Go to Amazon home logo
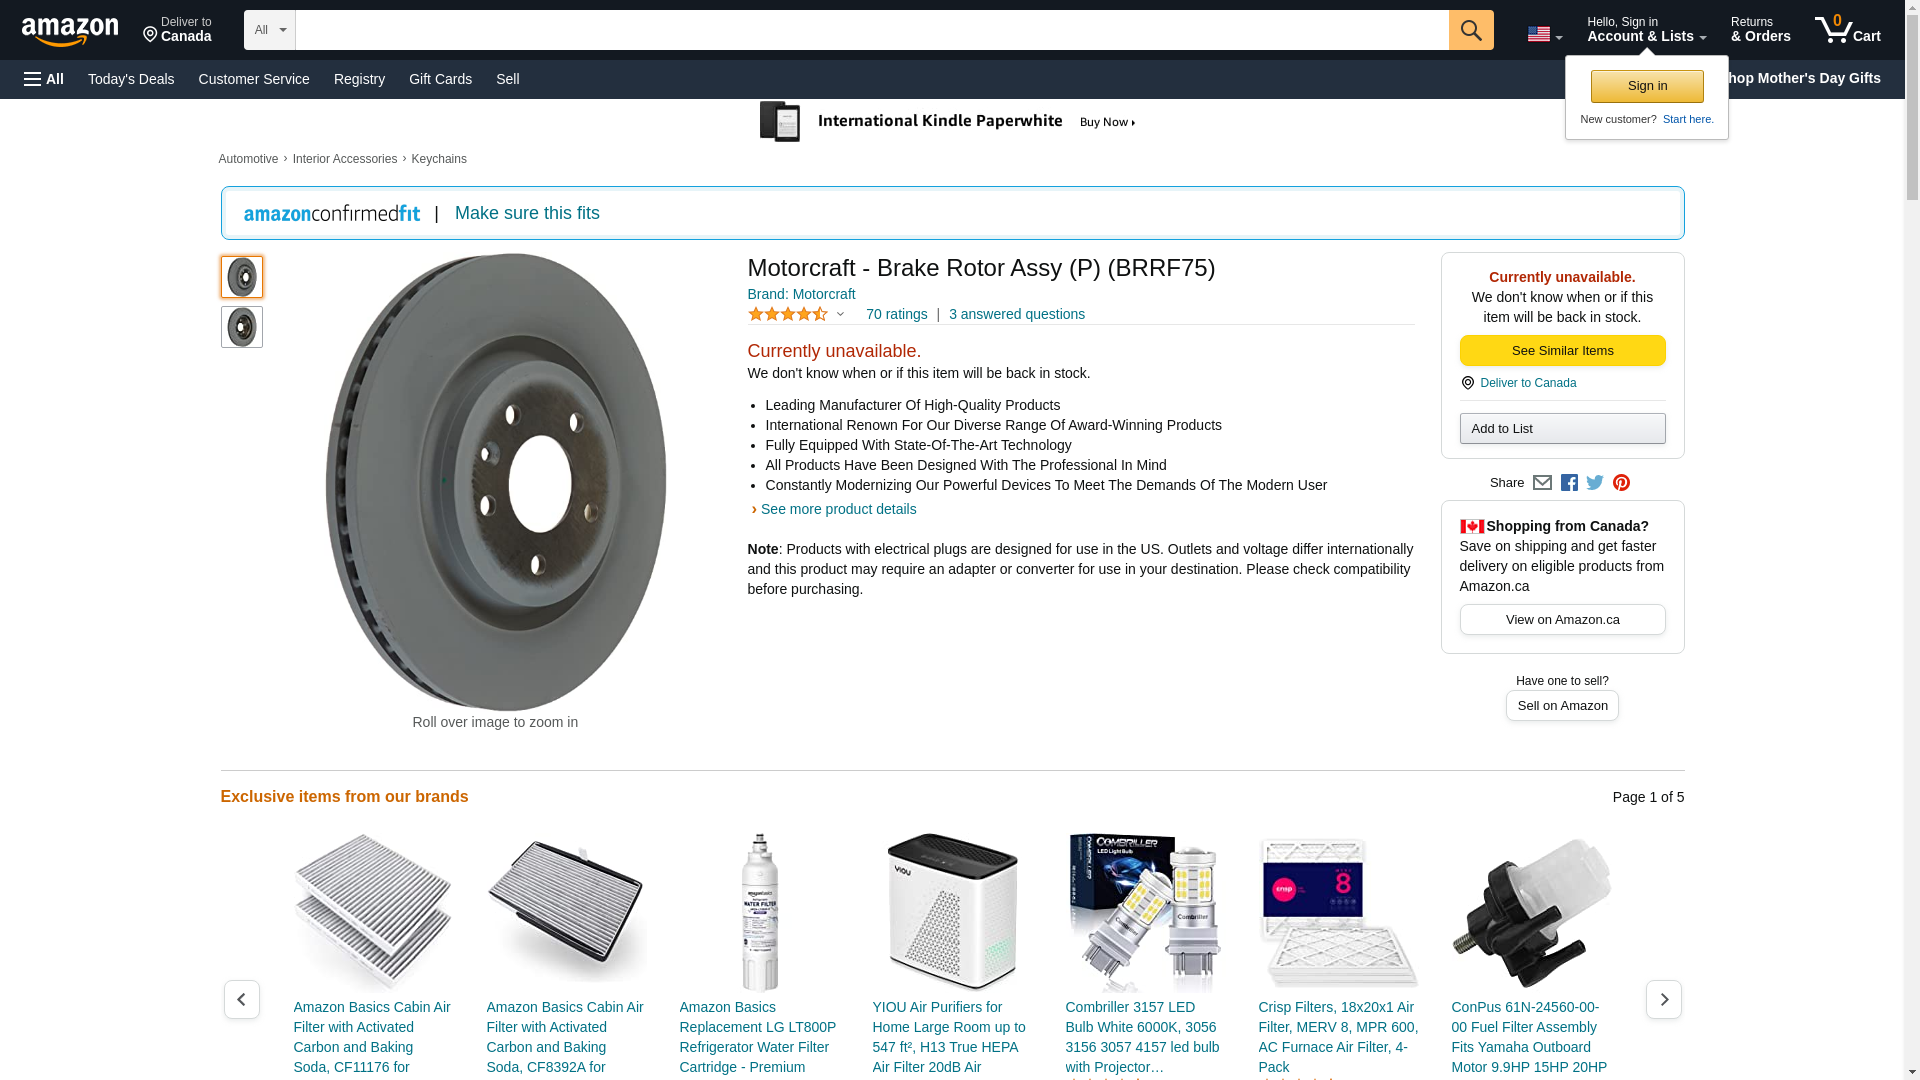Image resolution: width=1920 pixels, height=1080 pixels. 70,31
